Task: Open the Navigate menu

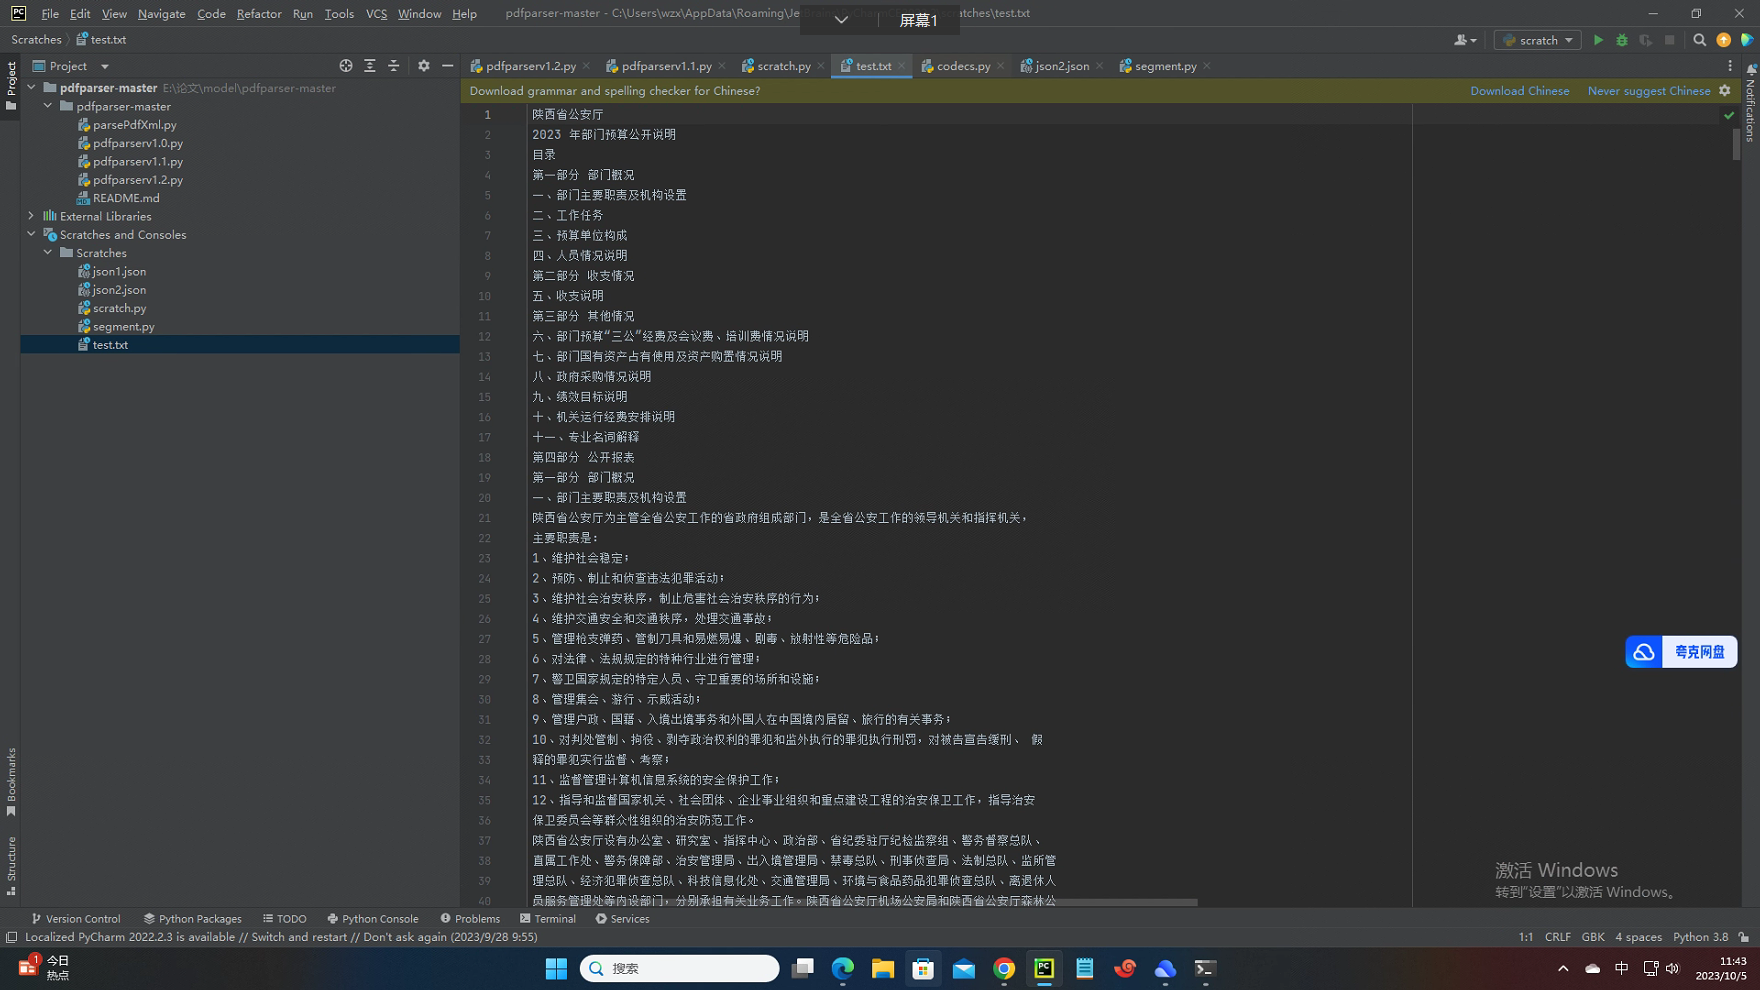Action: 161,14
